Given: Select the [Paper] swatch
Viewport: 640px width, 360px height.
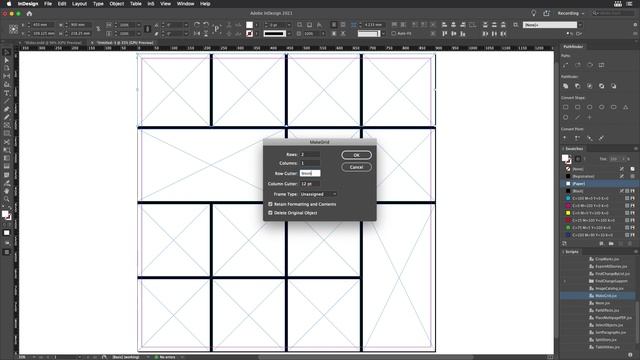Looking at the screenshot, I should point(598,184).
